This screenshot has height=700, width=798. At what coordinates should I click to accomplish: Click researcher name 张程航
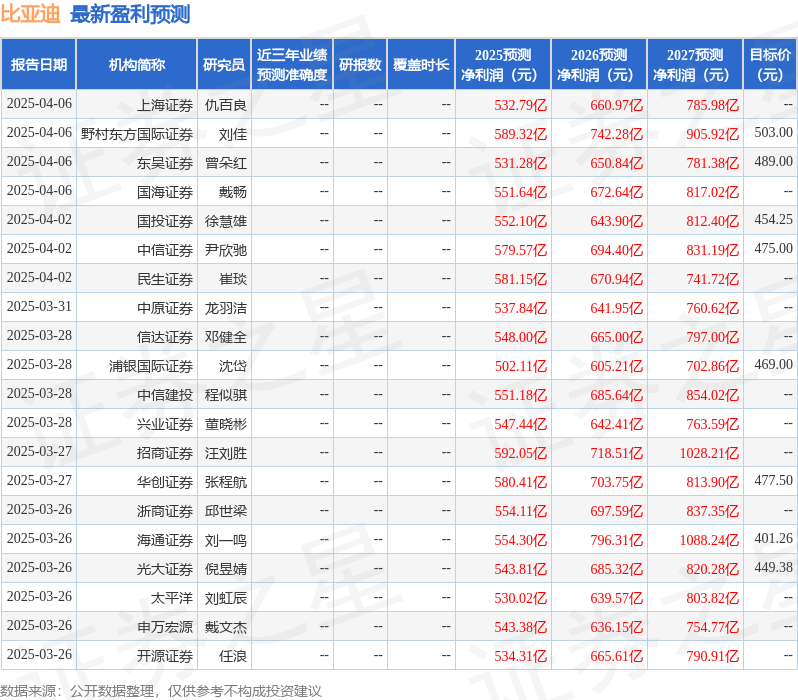(225, 483)
